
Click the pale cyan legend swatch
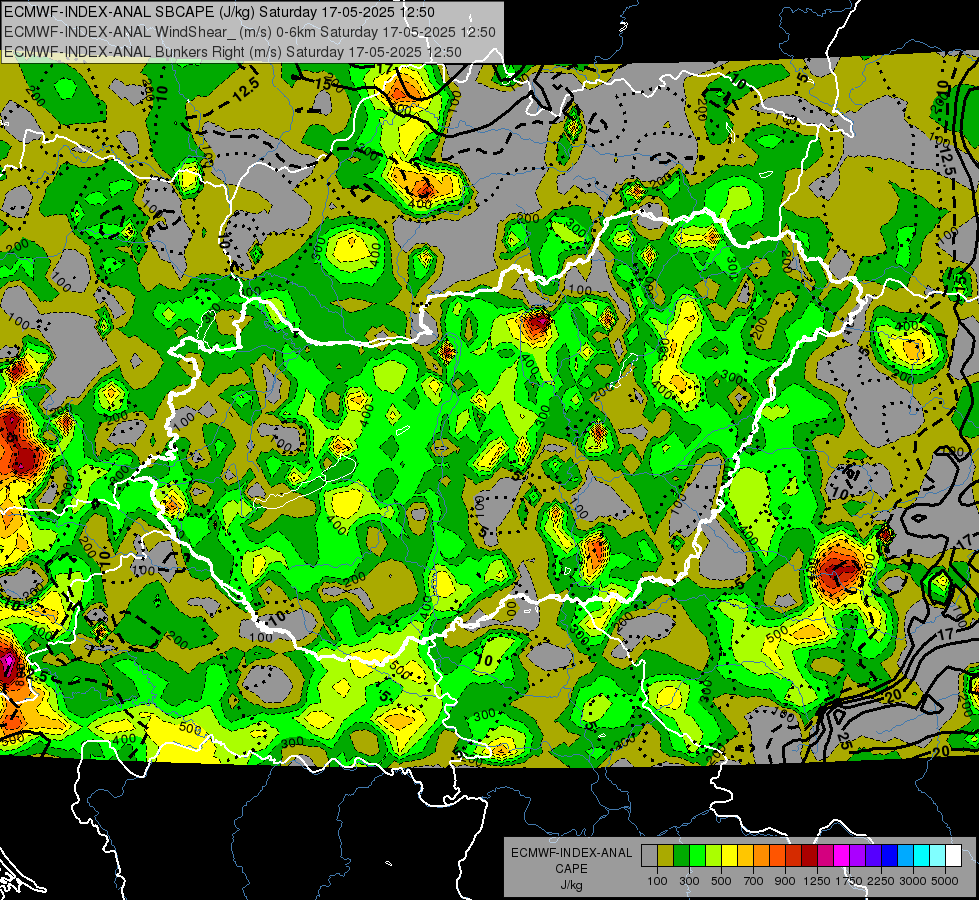[x=938, y=856]
